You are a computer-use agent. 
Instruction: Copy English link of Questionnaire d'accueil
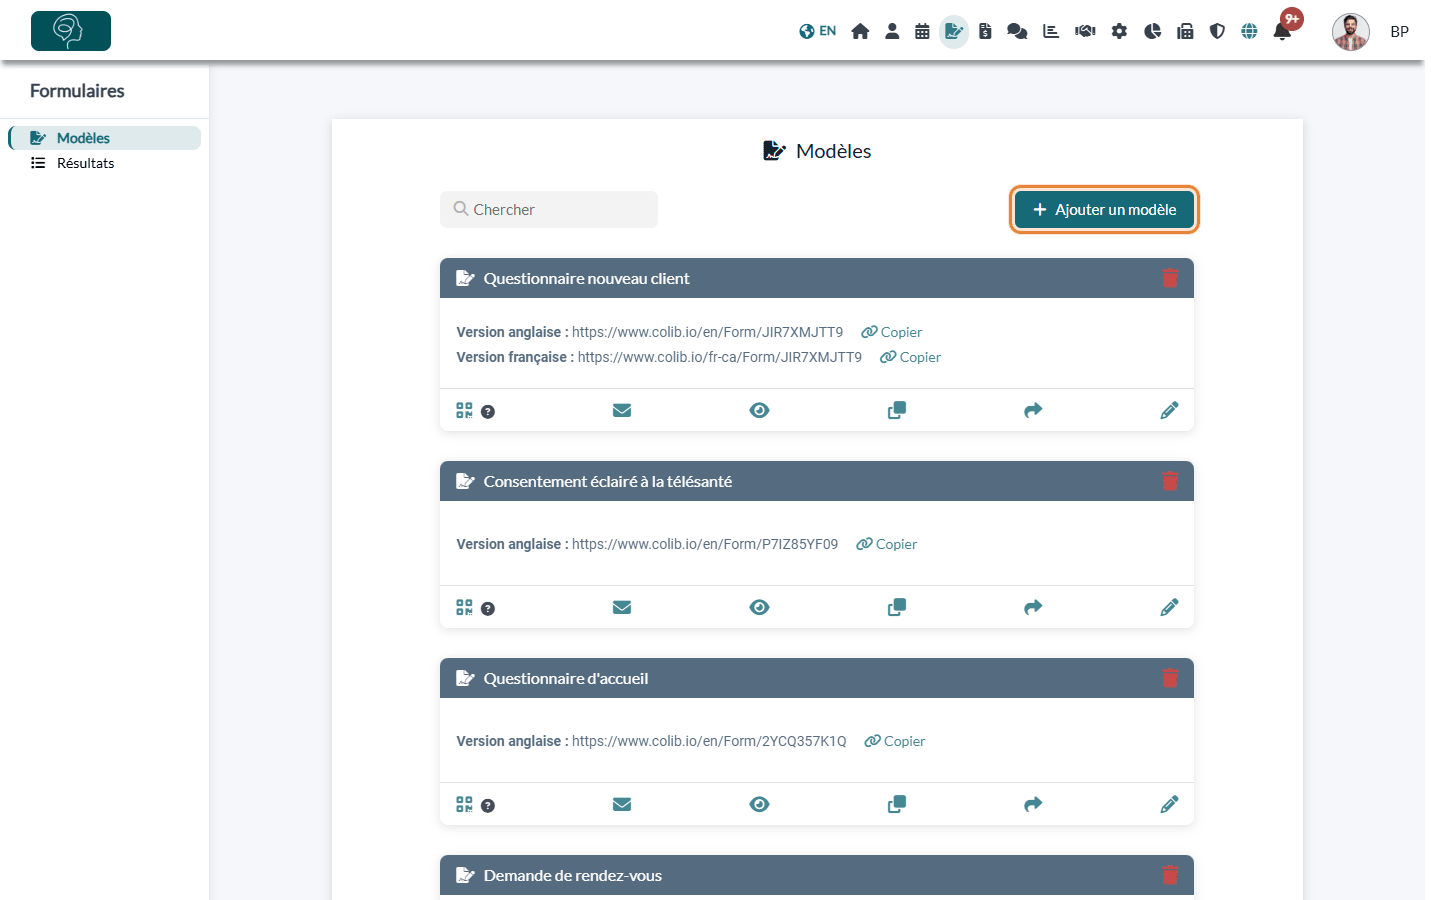coord(895,741)
